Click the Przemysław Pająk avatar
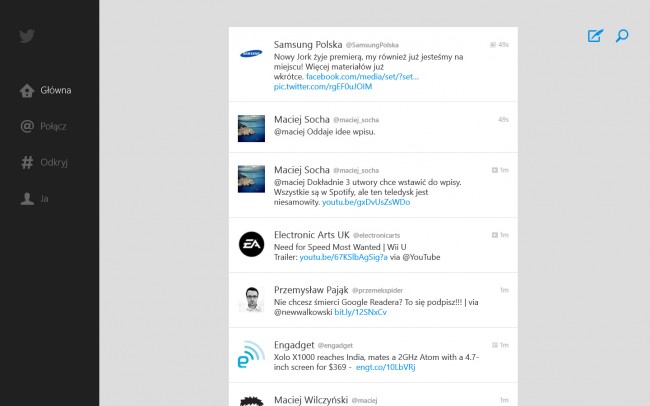The height and width of the screenshot is (406, 650). pos(251,299)
